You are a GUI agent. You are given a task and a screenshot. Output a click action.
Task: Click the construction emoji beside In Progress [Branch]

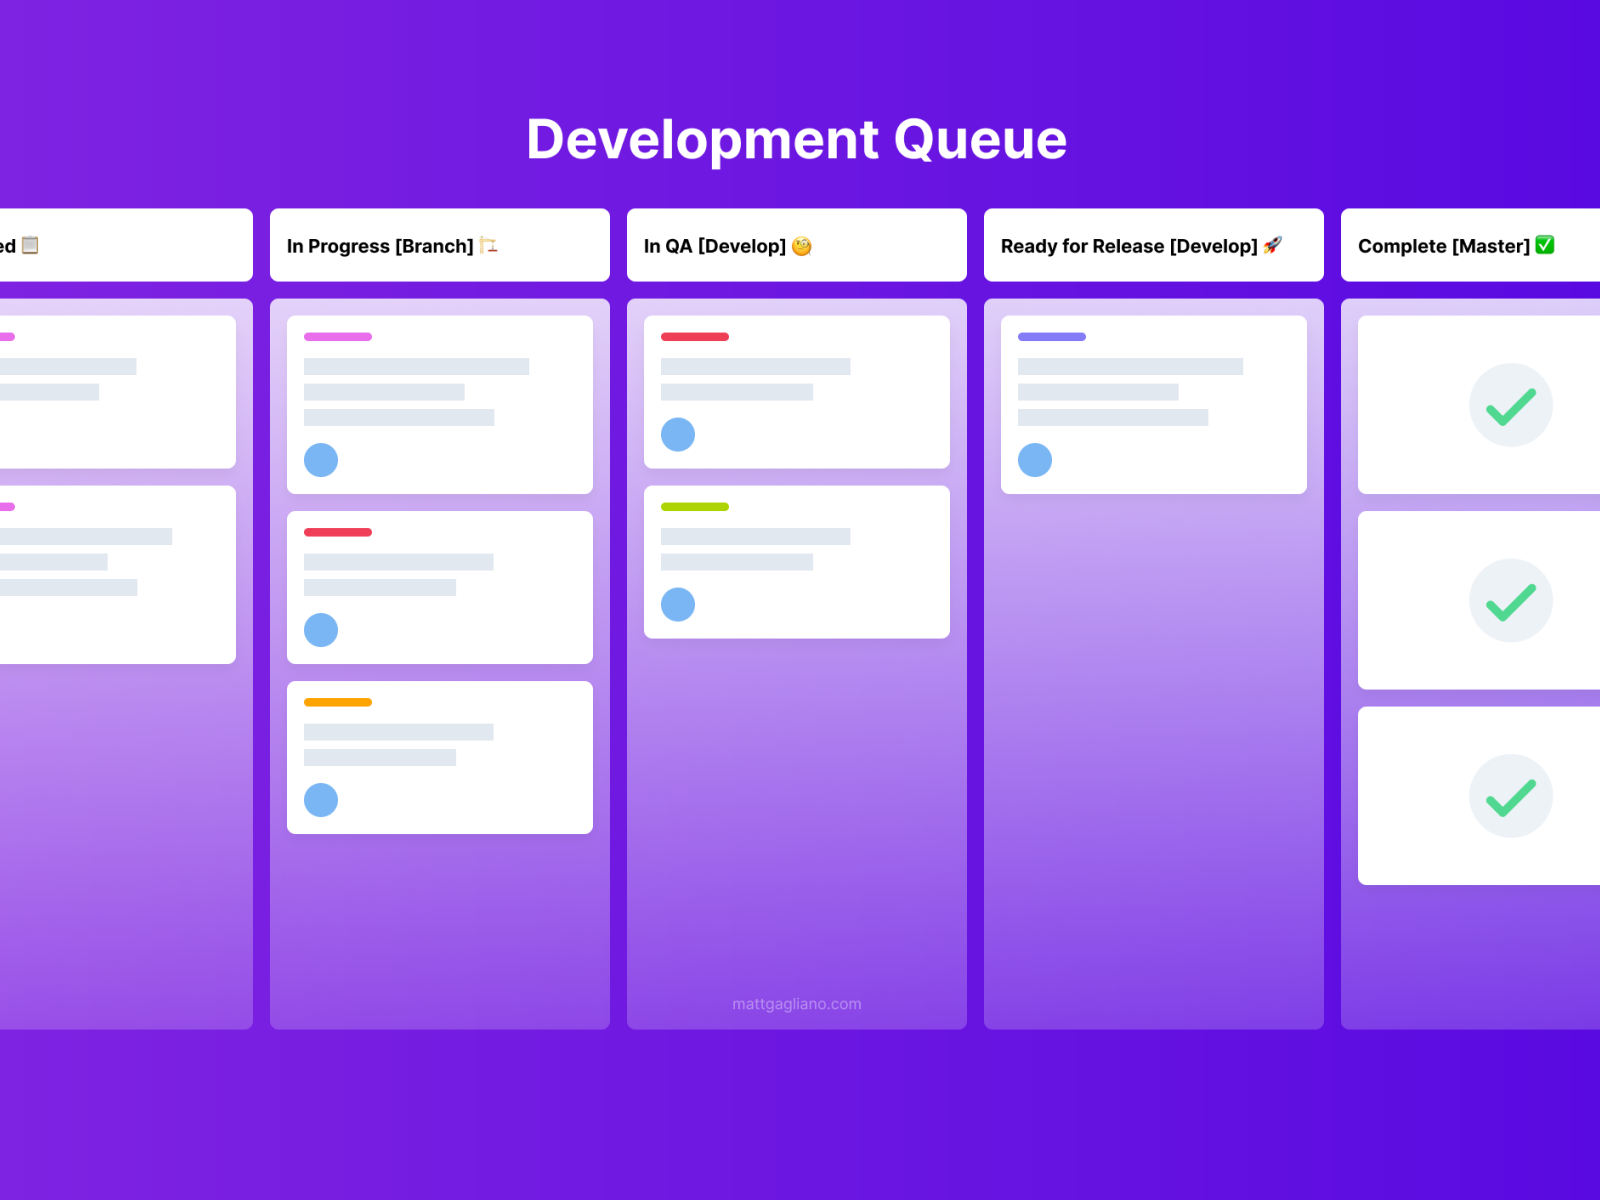click(x=490, y=245)
